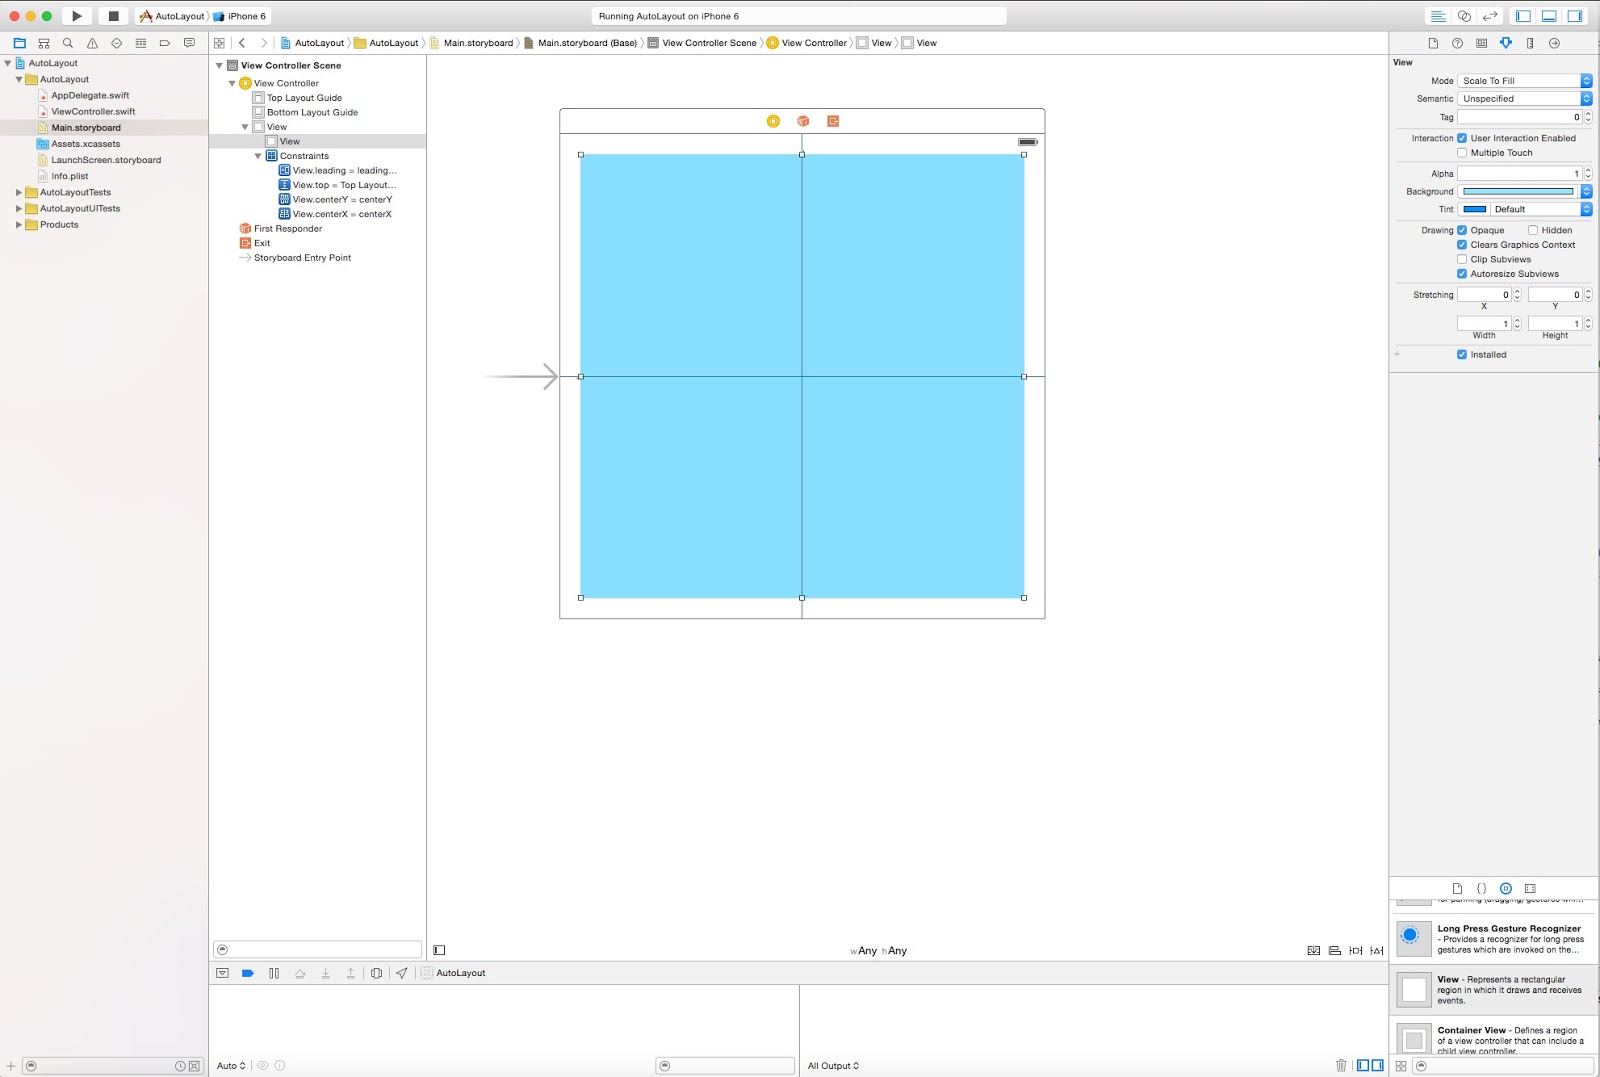Open Background color dropdown arrow

(1586, 191)
